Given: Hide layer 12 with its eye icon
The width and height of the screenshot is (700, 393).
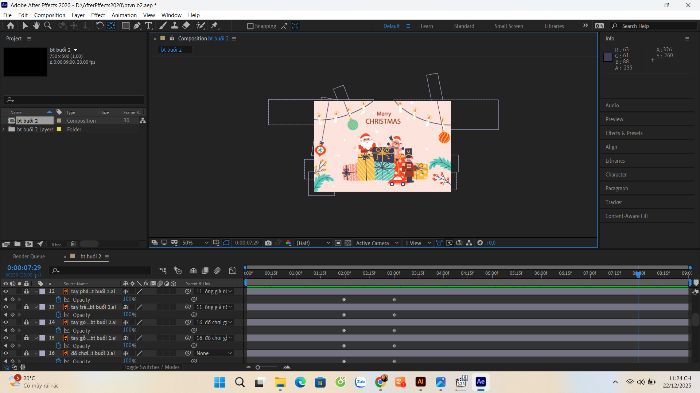Looking at the screenshot, I should pos(6,291).
